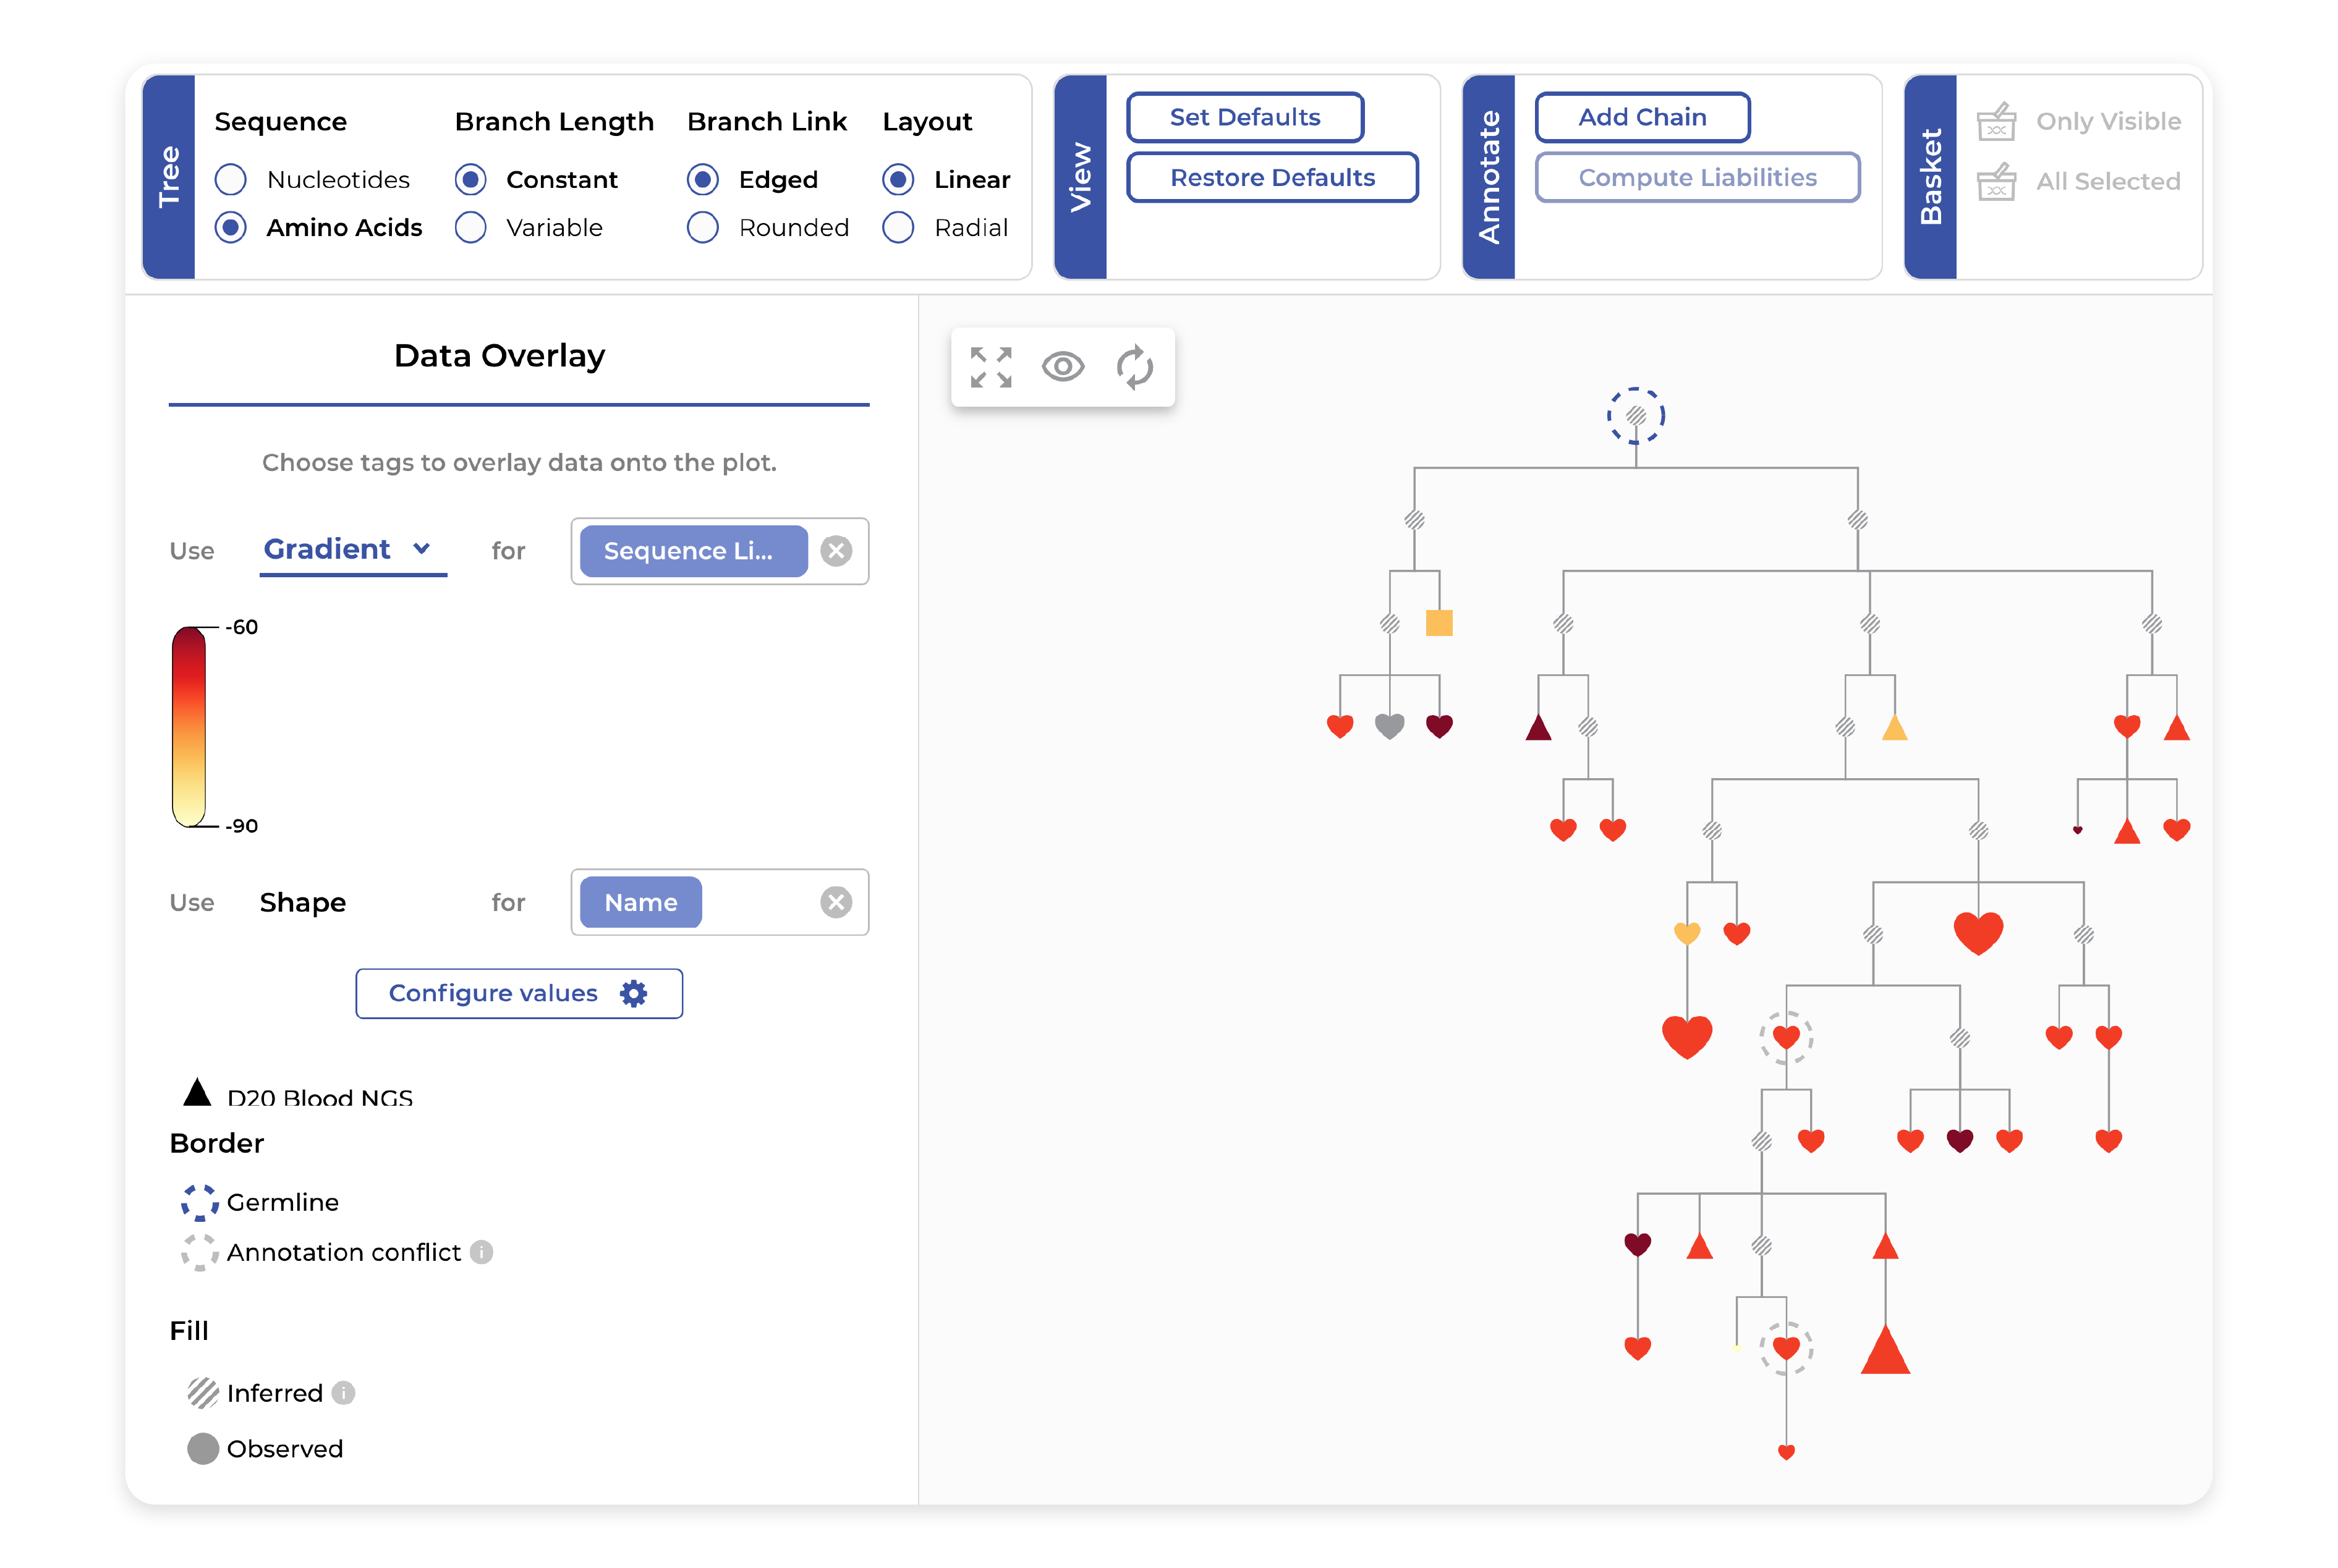The height and width of the screenshot is (1568, 2338).
Task: Click the Set Defaults button
Action: (1245, 117)
